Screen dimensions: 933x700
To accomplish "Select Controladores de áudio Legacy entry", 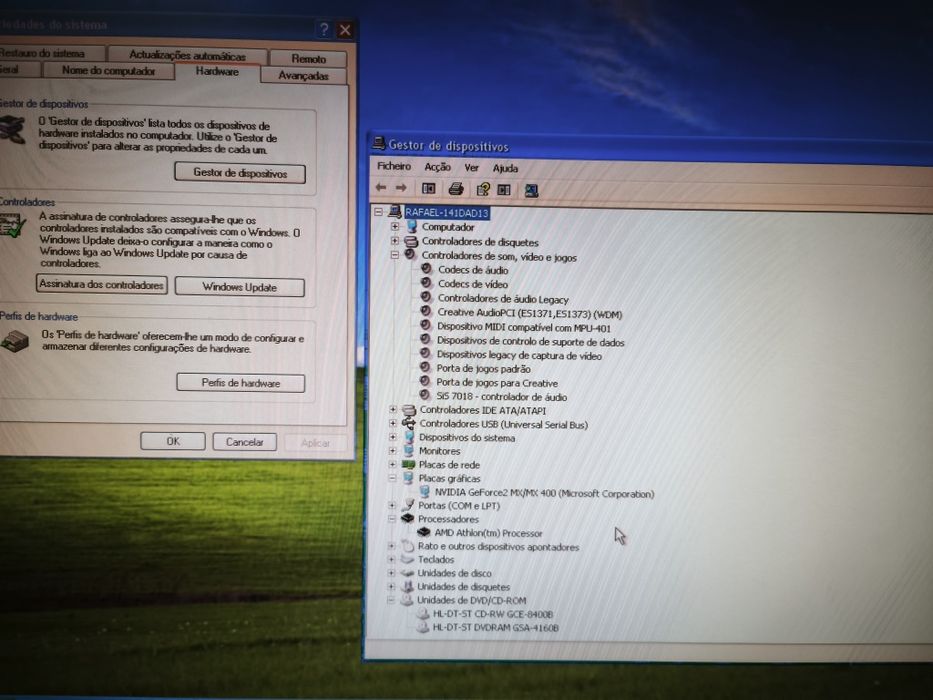I will 503,299.
